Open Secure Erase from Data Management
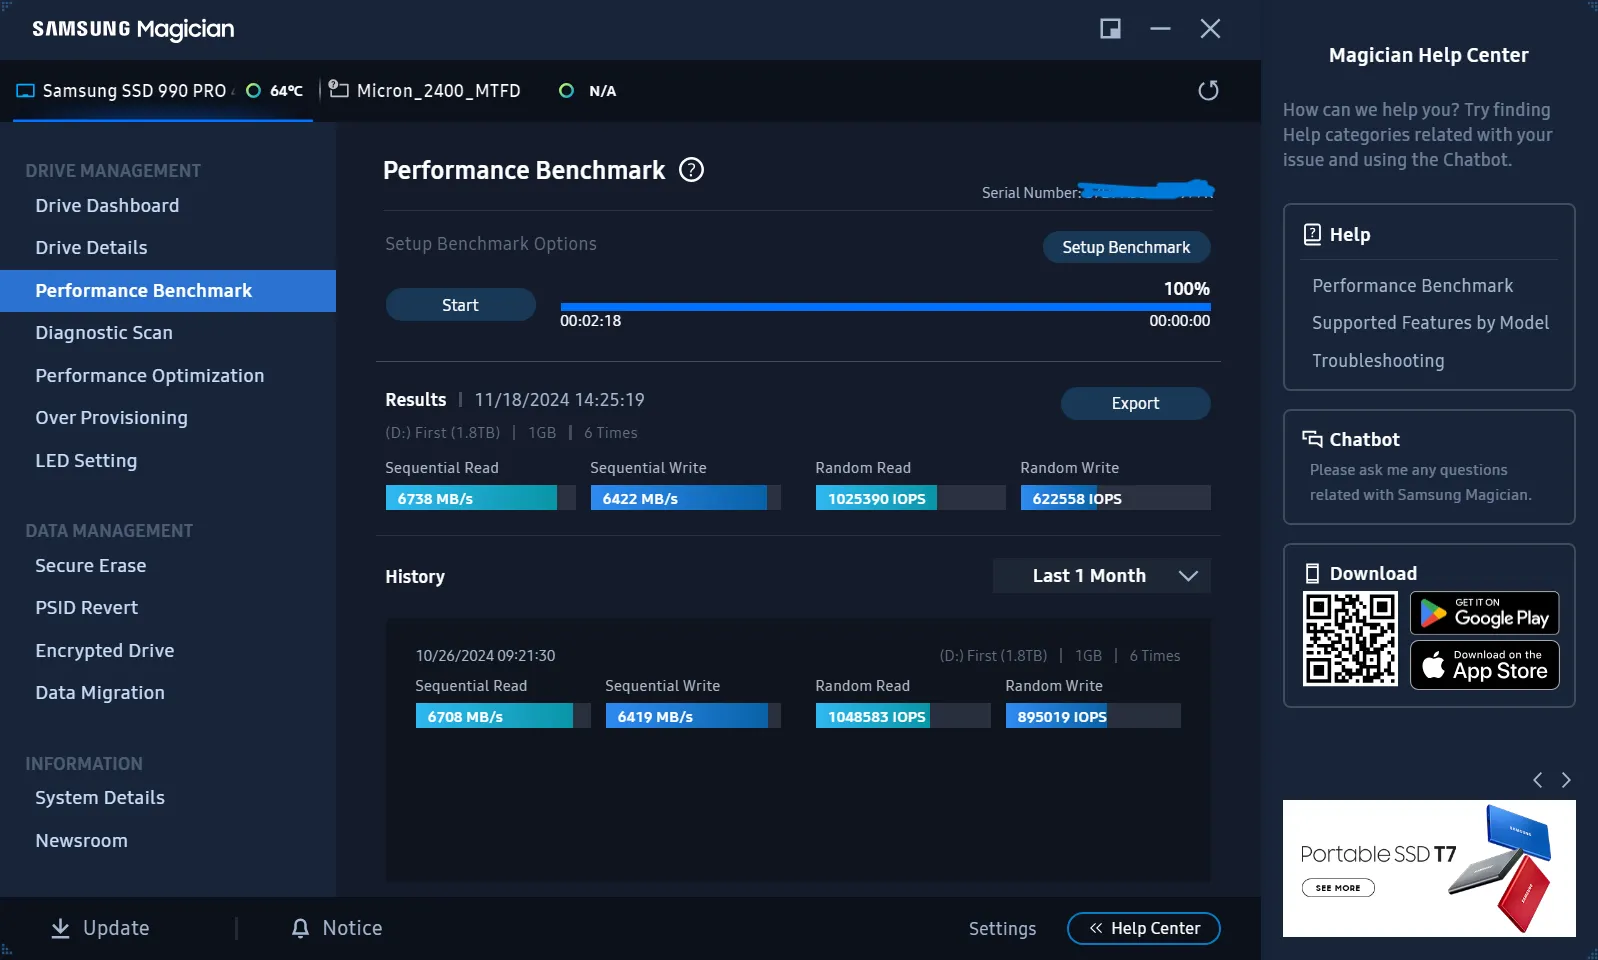Viewport: 1598px width, 960px height. [x=91, y=566]
